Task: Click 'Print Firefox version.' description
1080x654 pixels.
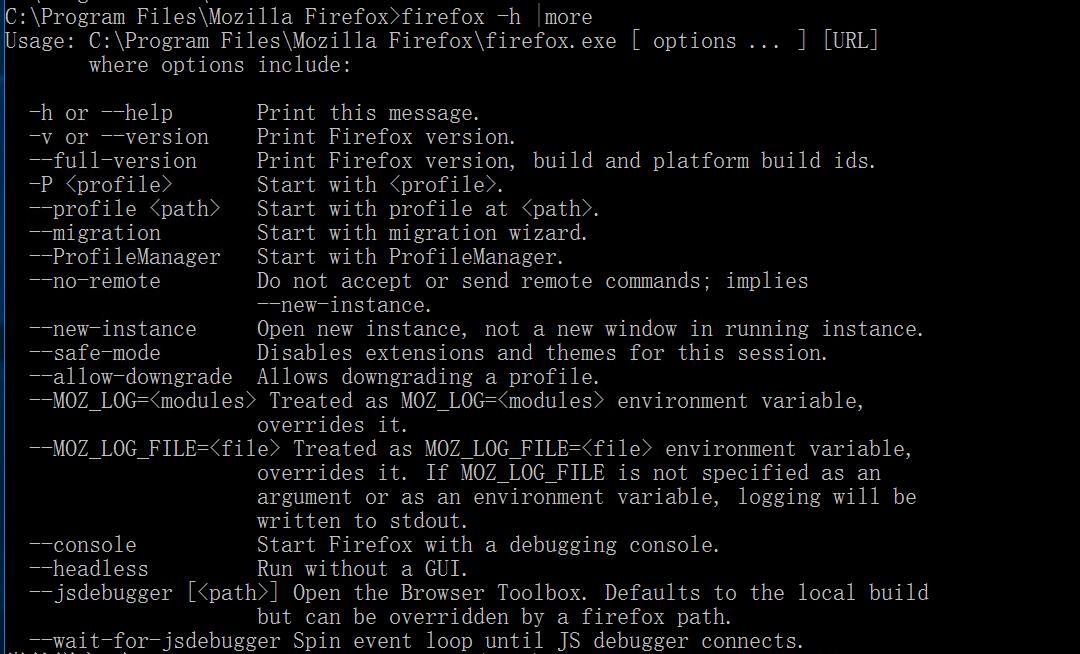Action: [x=386, y=137]
